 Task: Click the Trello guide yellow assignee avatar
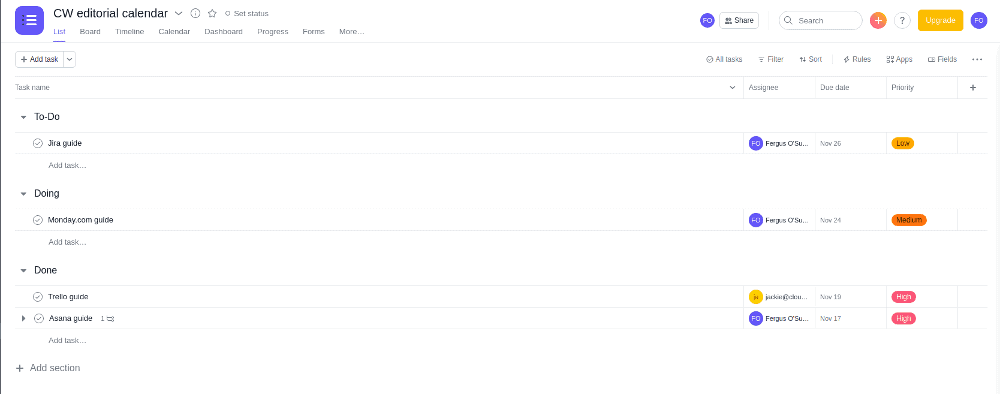click(x=756, y=296)
